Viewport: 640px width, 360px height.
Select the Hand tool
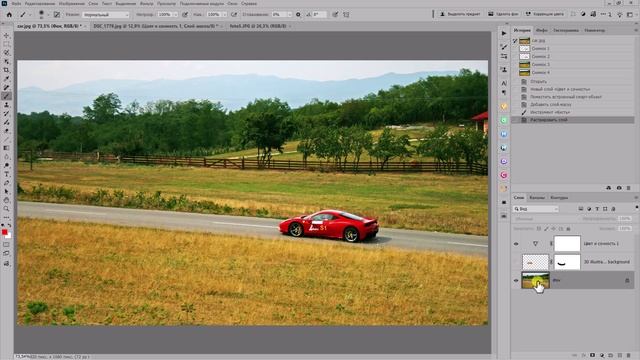click(7, 200)
